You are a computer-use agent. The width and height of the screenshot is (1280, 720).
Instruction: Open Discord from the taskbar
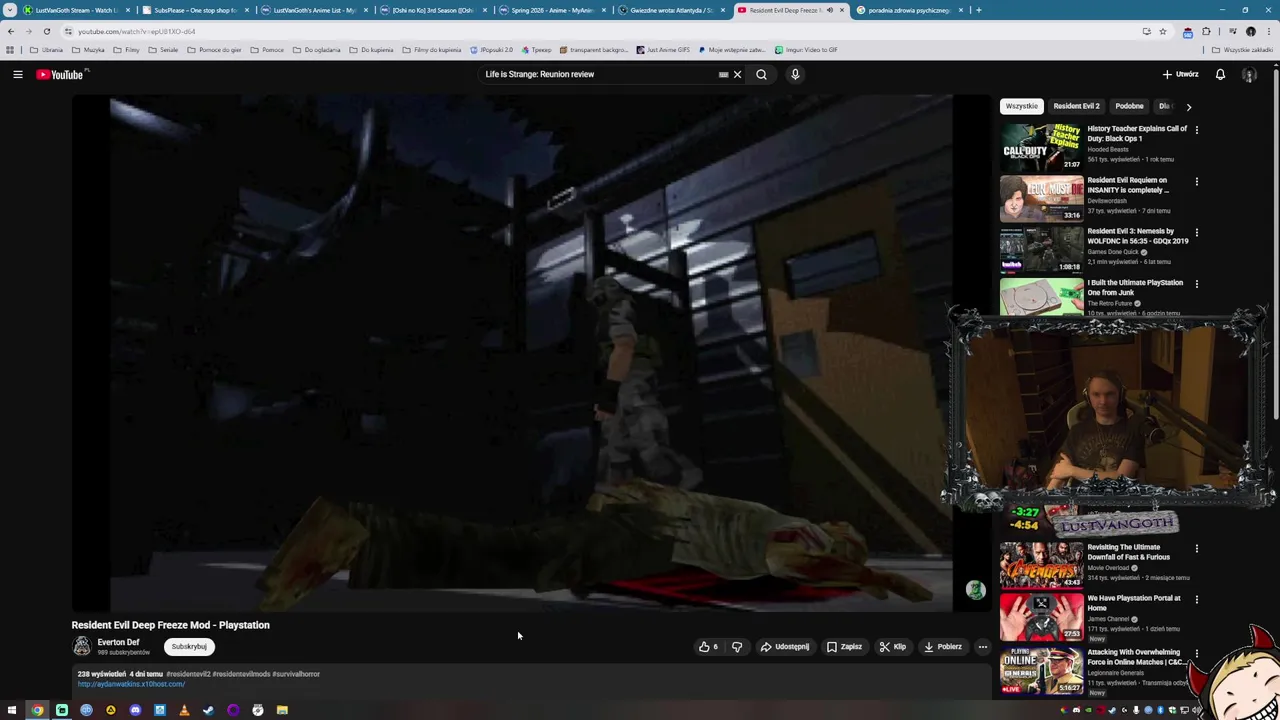click(x=135, y=710)
